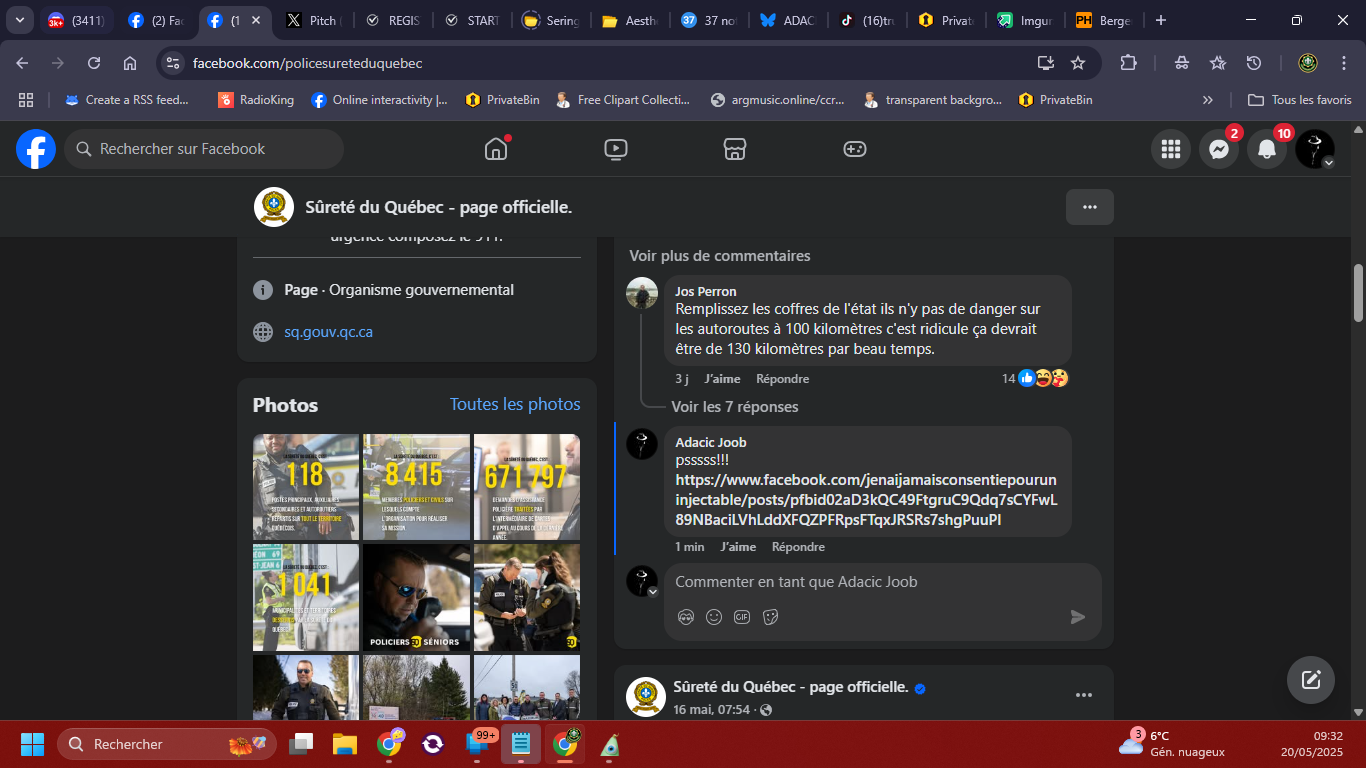Open the photo thumbnail showing 8 415
The image size is (1366, 768).
(x=416, y=487)
